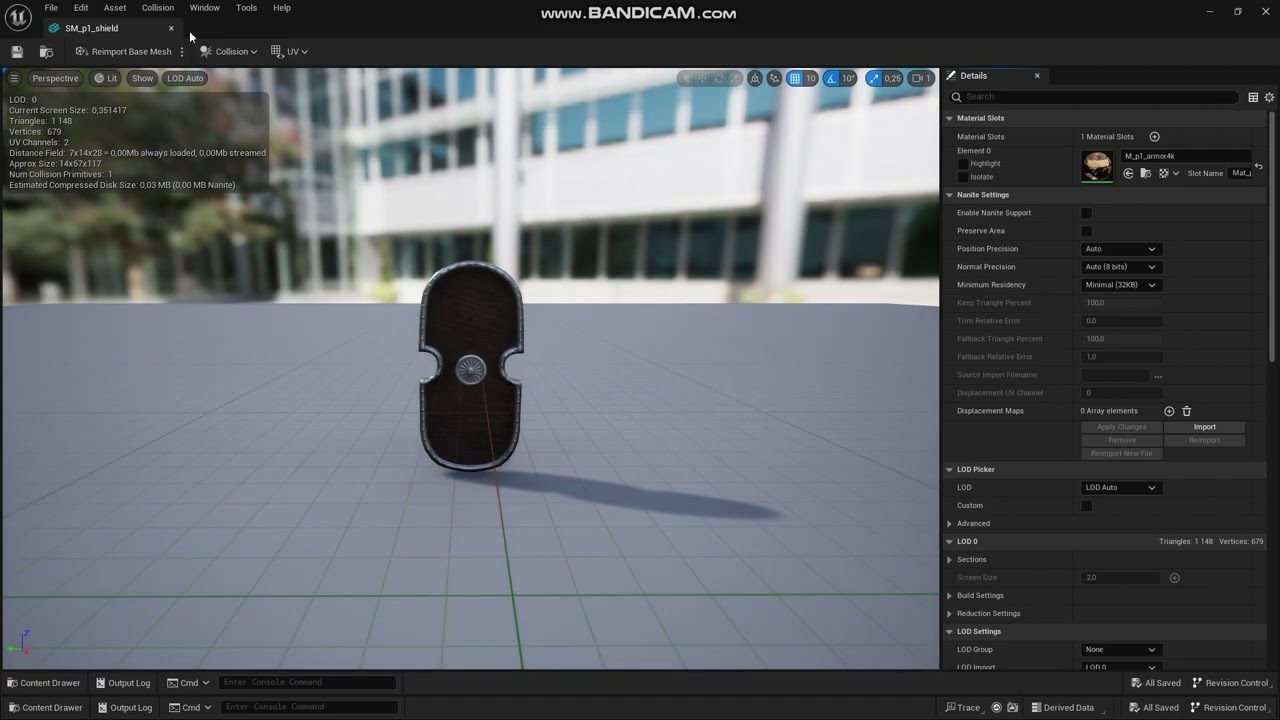
Task: Open the Asset menu
Action: click(115, 8)
